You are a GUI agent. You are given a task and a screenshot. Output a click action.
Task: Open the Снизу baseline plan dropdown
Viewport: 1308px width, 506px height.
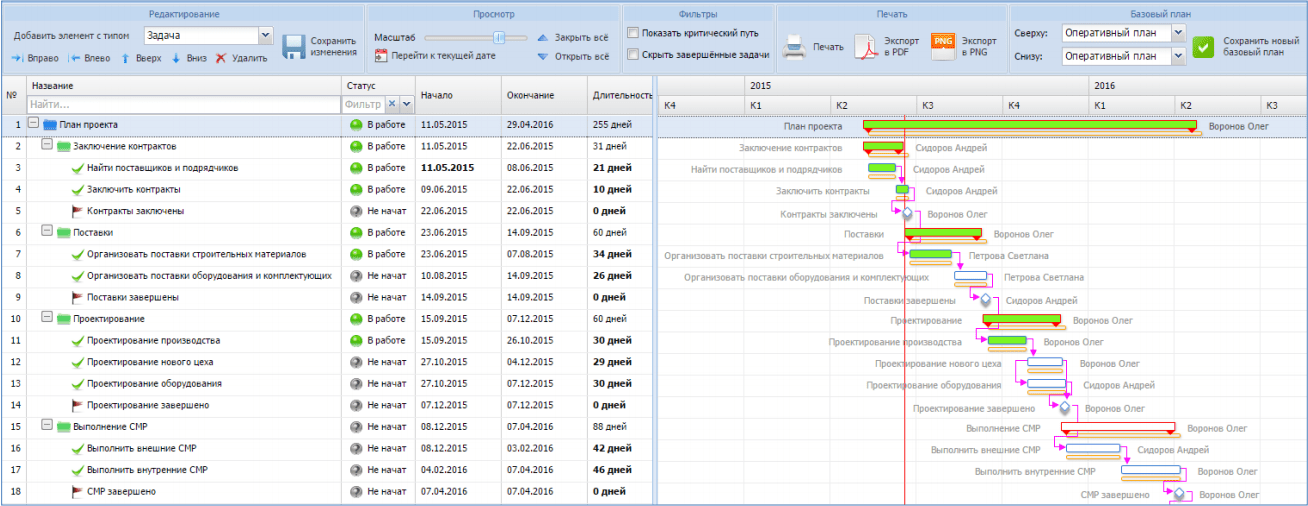[1177, 56]
